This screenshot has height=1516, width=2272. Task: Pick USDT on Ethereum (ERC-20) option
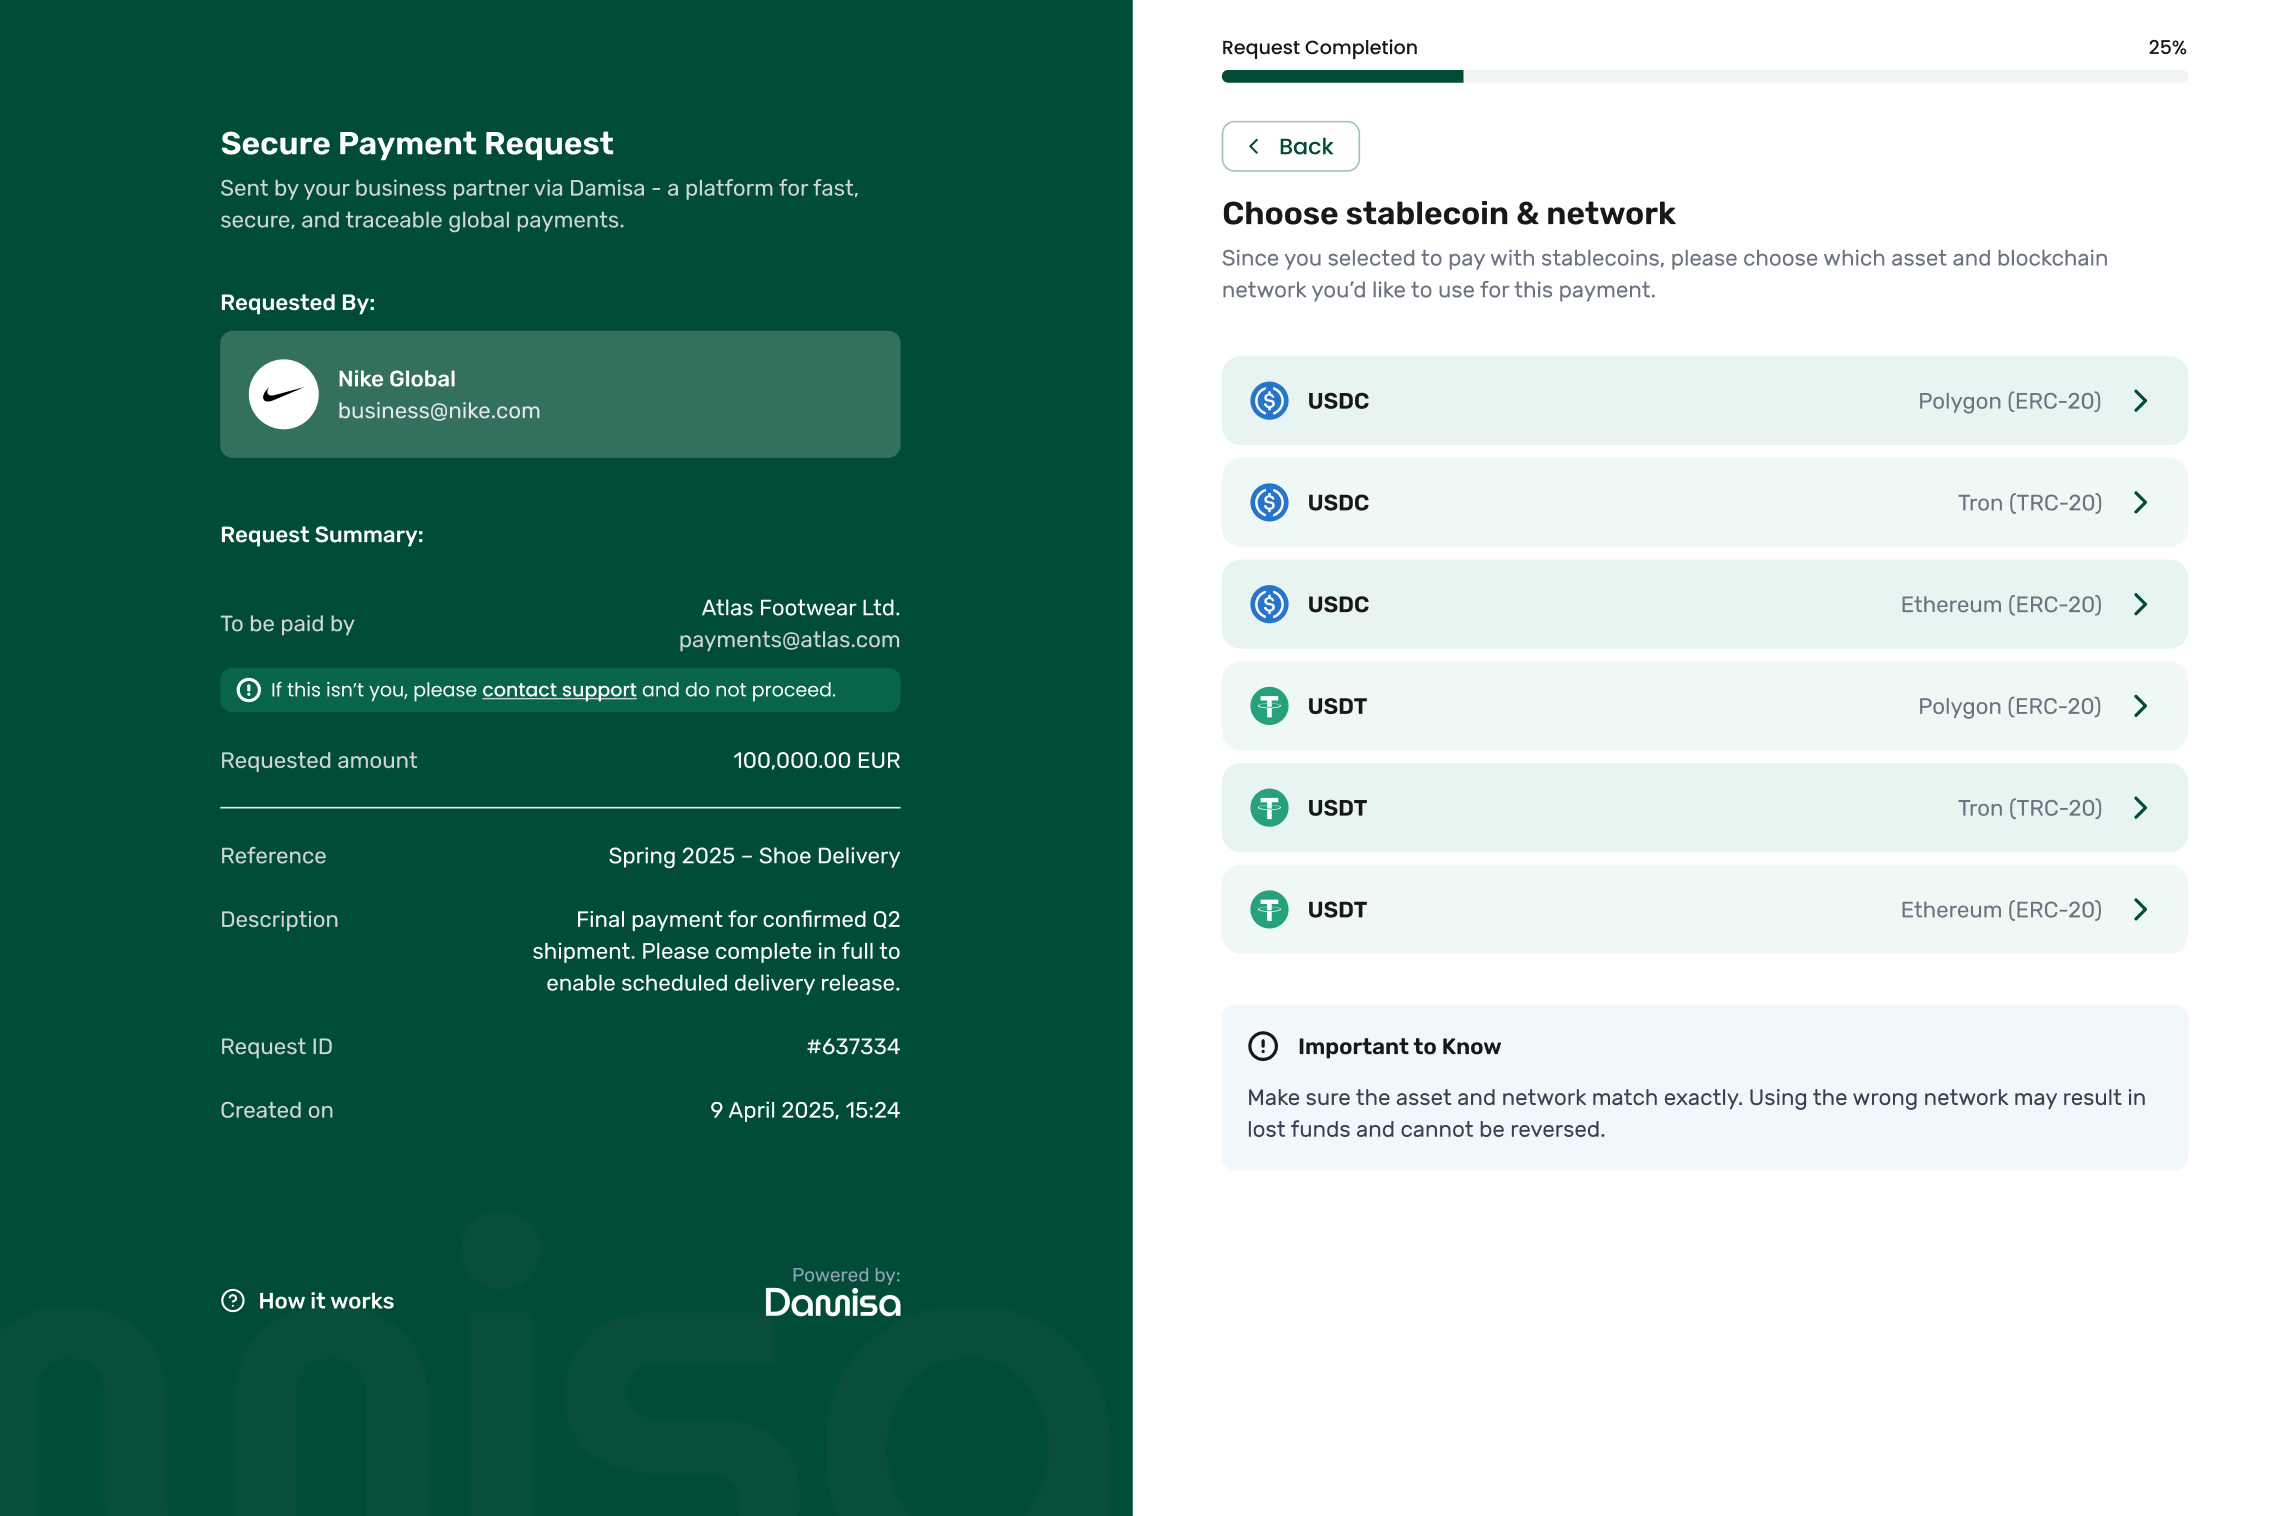[x=1703, y=910]
